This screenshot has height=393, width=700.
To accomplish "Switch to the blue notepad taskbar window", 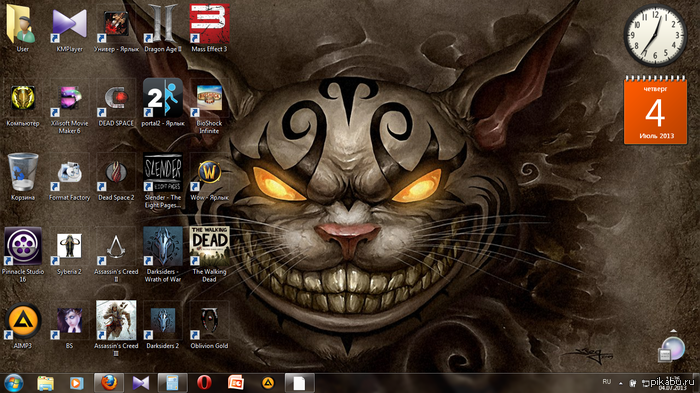I will click(x=172, y=383).
